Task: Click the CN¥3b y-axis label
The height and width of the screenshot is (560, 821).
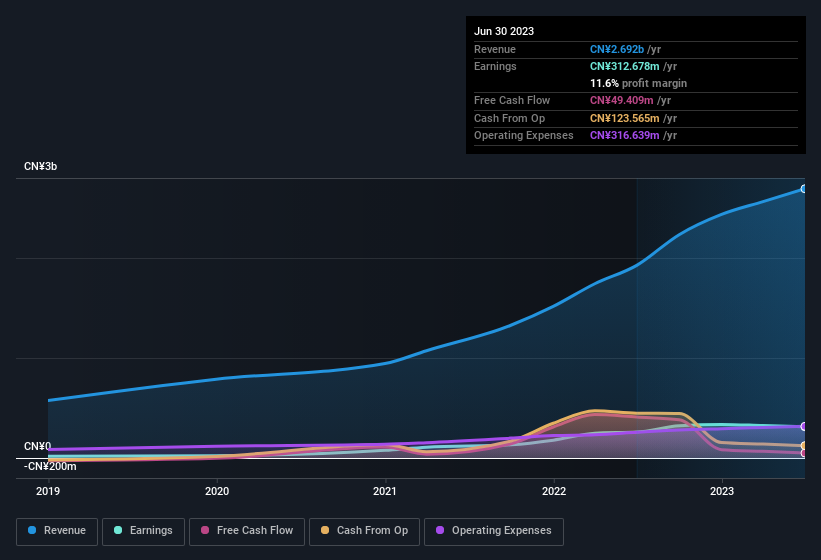Action: tap(40, 166)
